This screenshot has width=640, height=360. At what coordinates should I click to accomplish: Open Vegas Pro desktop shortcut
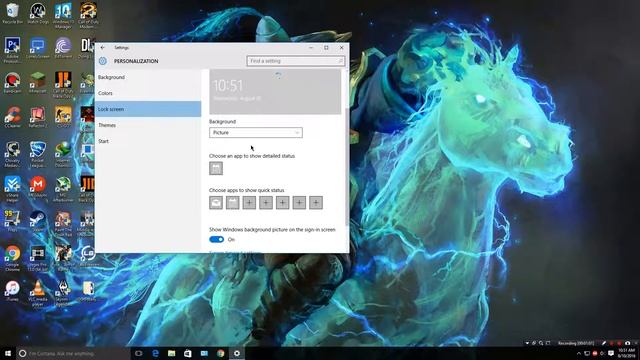point(38,258)
